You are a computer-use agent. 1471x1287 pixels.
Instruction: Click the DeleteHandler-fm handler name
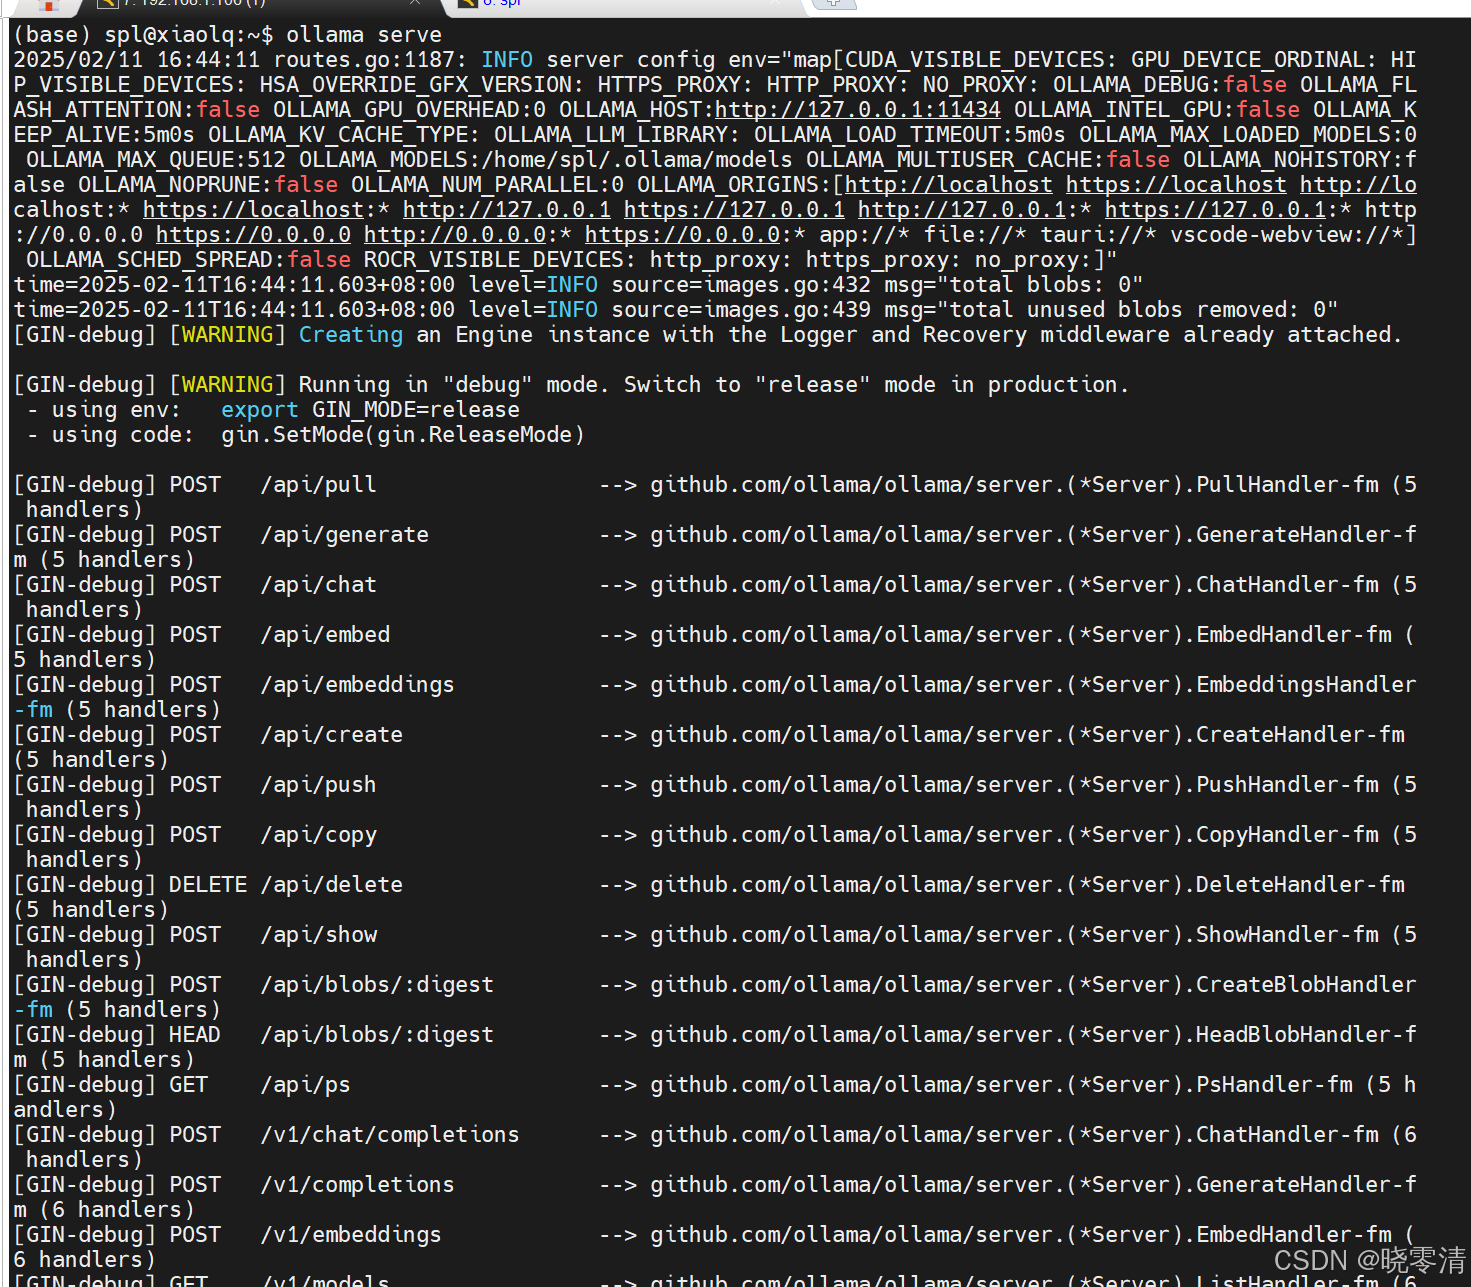1300,885
